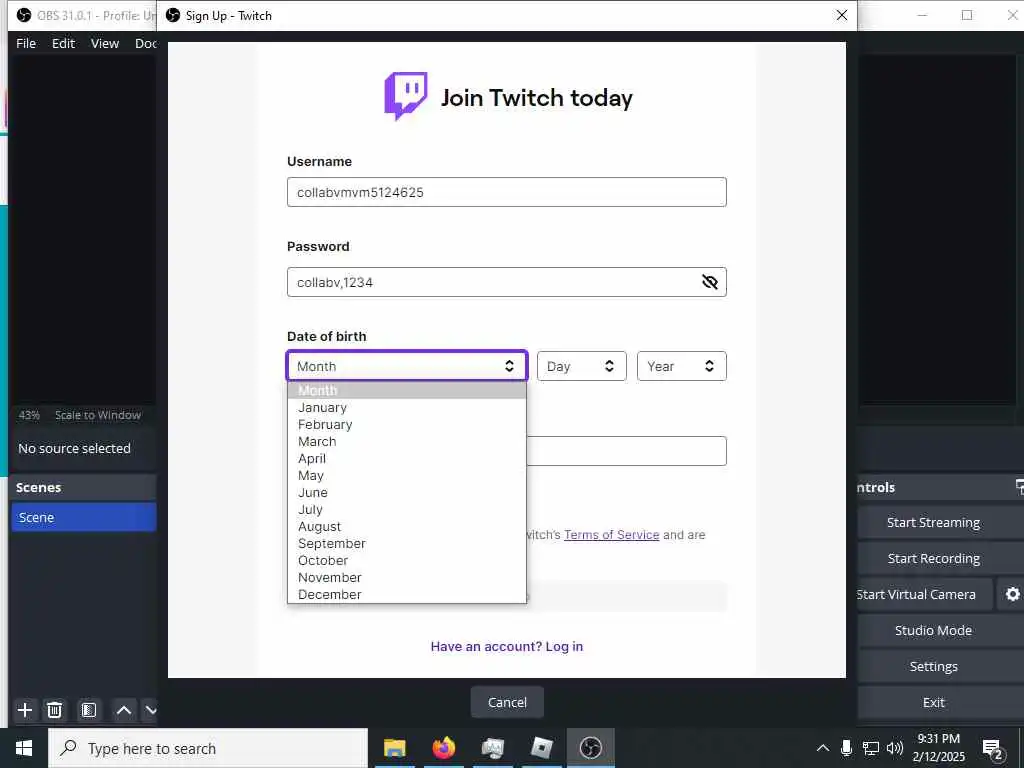This screenshot has height=768, width=1024.
Task: Click the Windows Start button
Action: point(24,748)
